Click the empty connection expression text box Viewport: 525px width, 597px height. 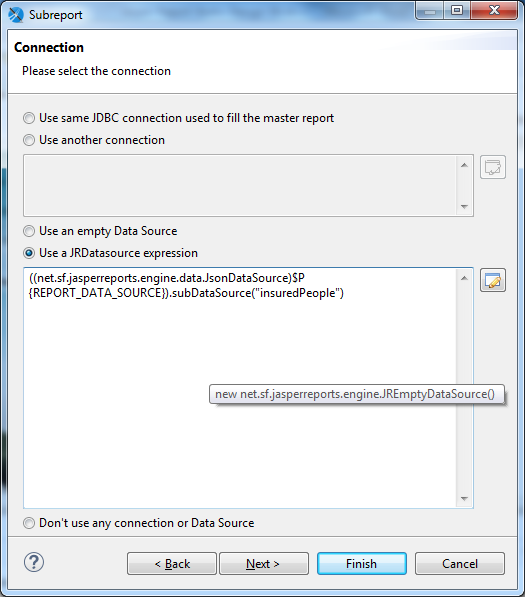click(240, 185)
